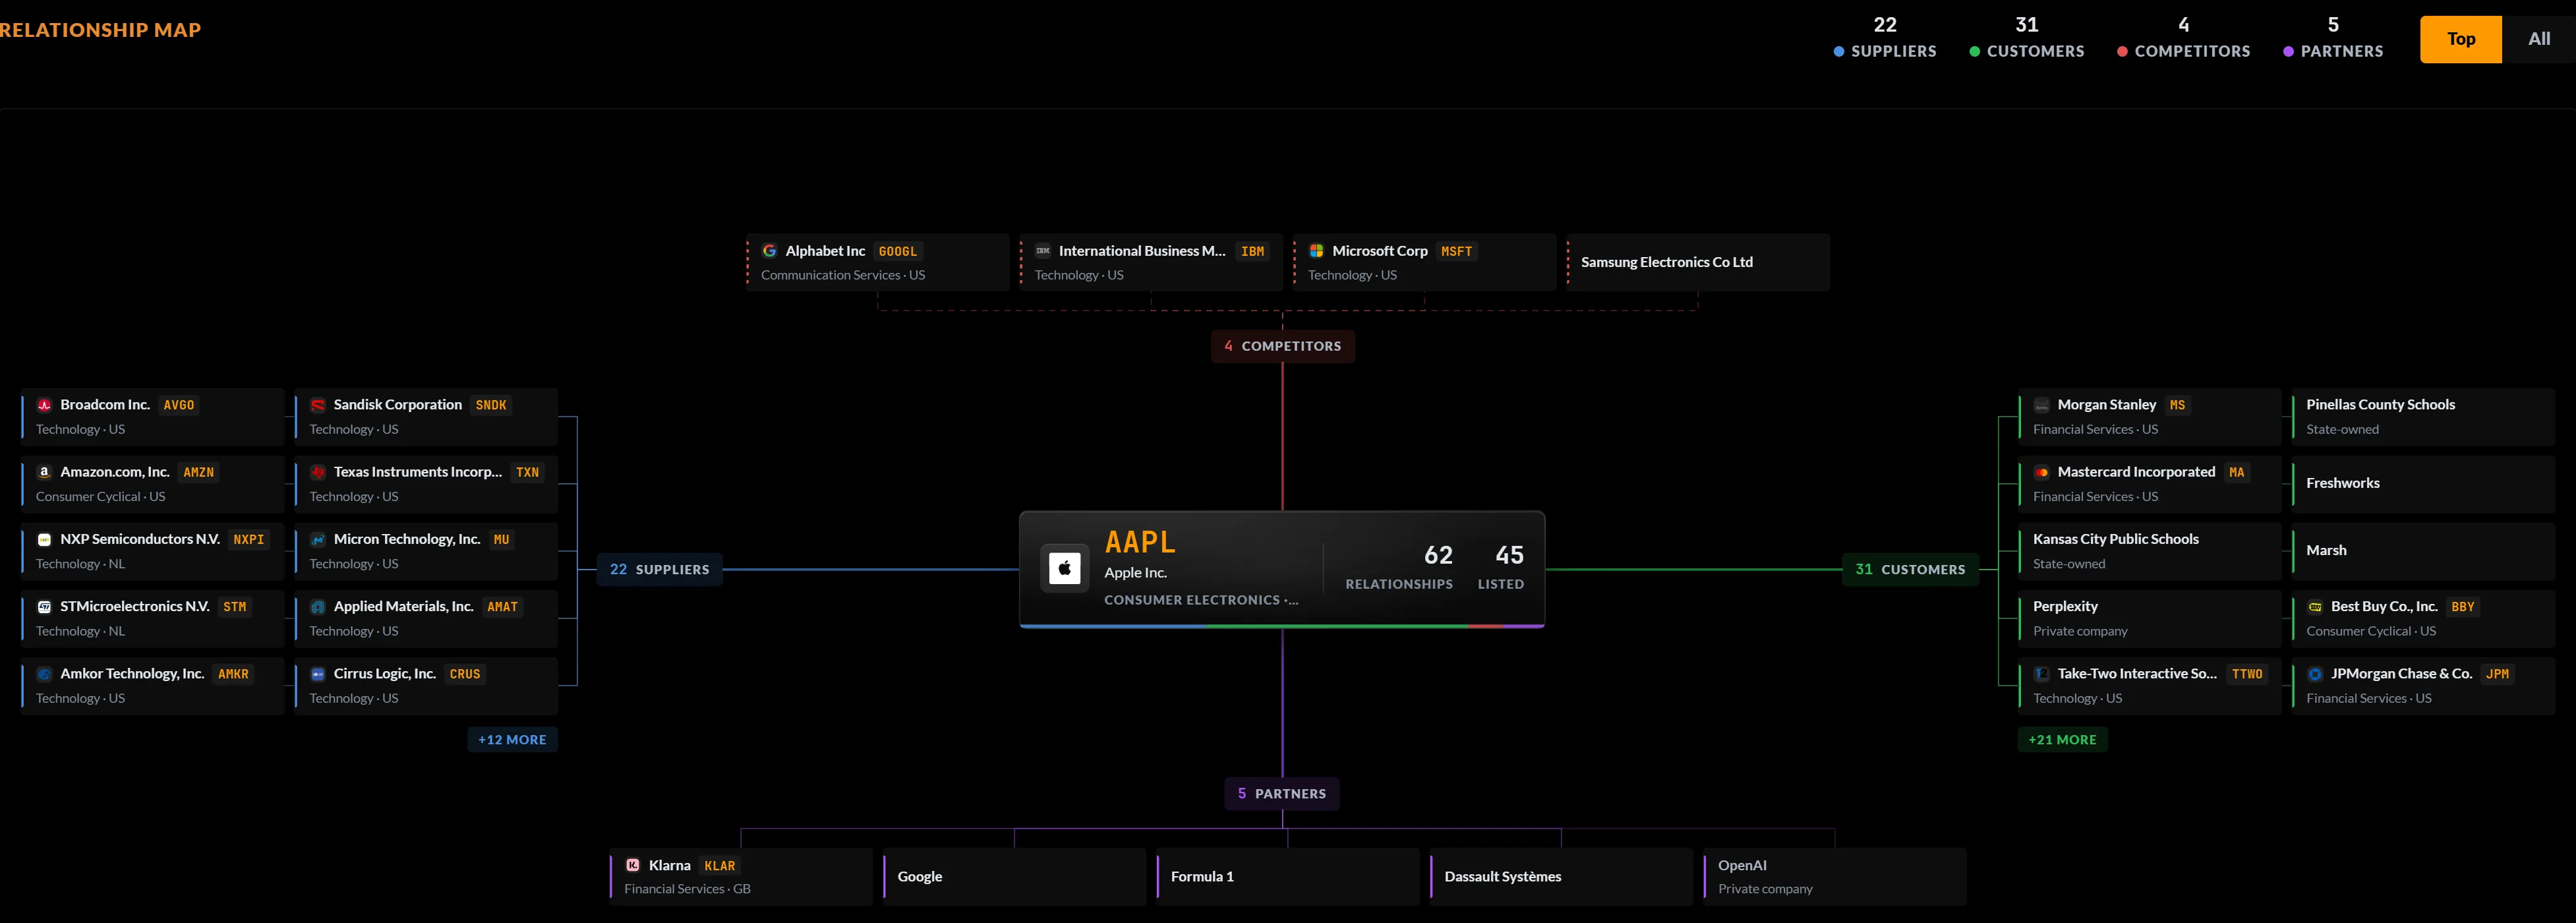Click the Sandisk Corporation logo icon
This screenshot has height=923, width=2576.
318,405
